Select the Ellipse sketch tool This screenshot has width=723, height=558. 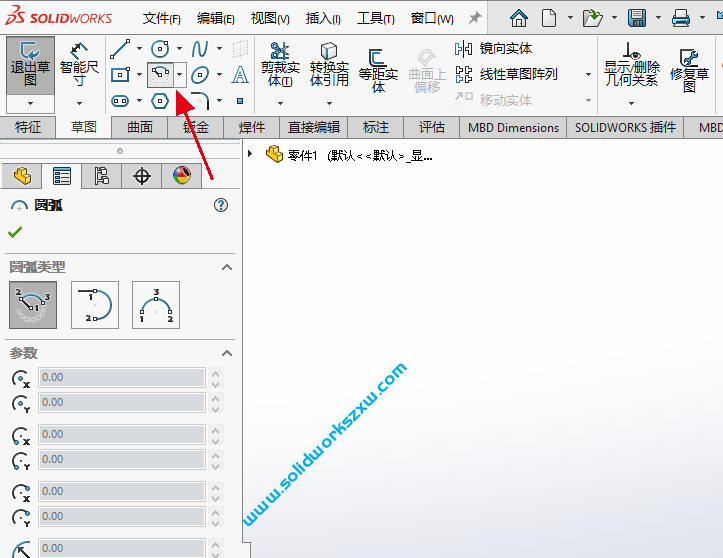tap(200, 74)
